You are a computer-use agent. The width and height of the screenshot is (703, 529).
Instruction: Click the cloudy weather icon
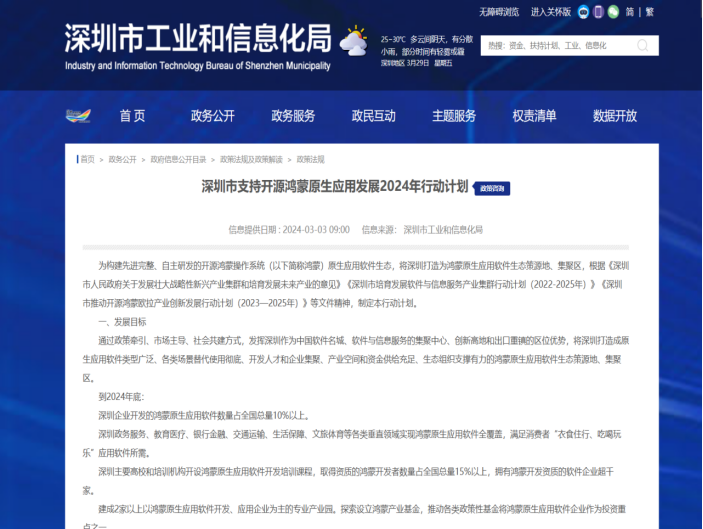(x=354, y=41)
